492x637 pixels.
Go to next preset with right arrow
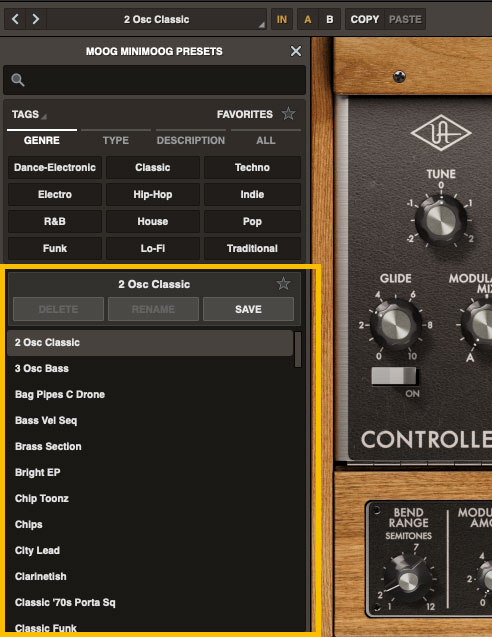tap(36, 19)
